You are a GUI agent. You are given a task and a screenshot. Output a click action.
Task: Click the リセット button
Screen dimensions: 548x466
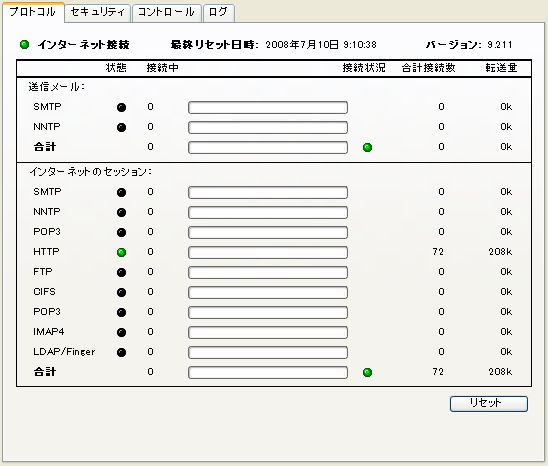(489, 403)
